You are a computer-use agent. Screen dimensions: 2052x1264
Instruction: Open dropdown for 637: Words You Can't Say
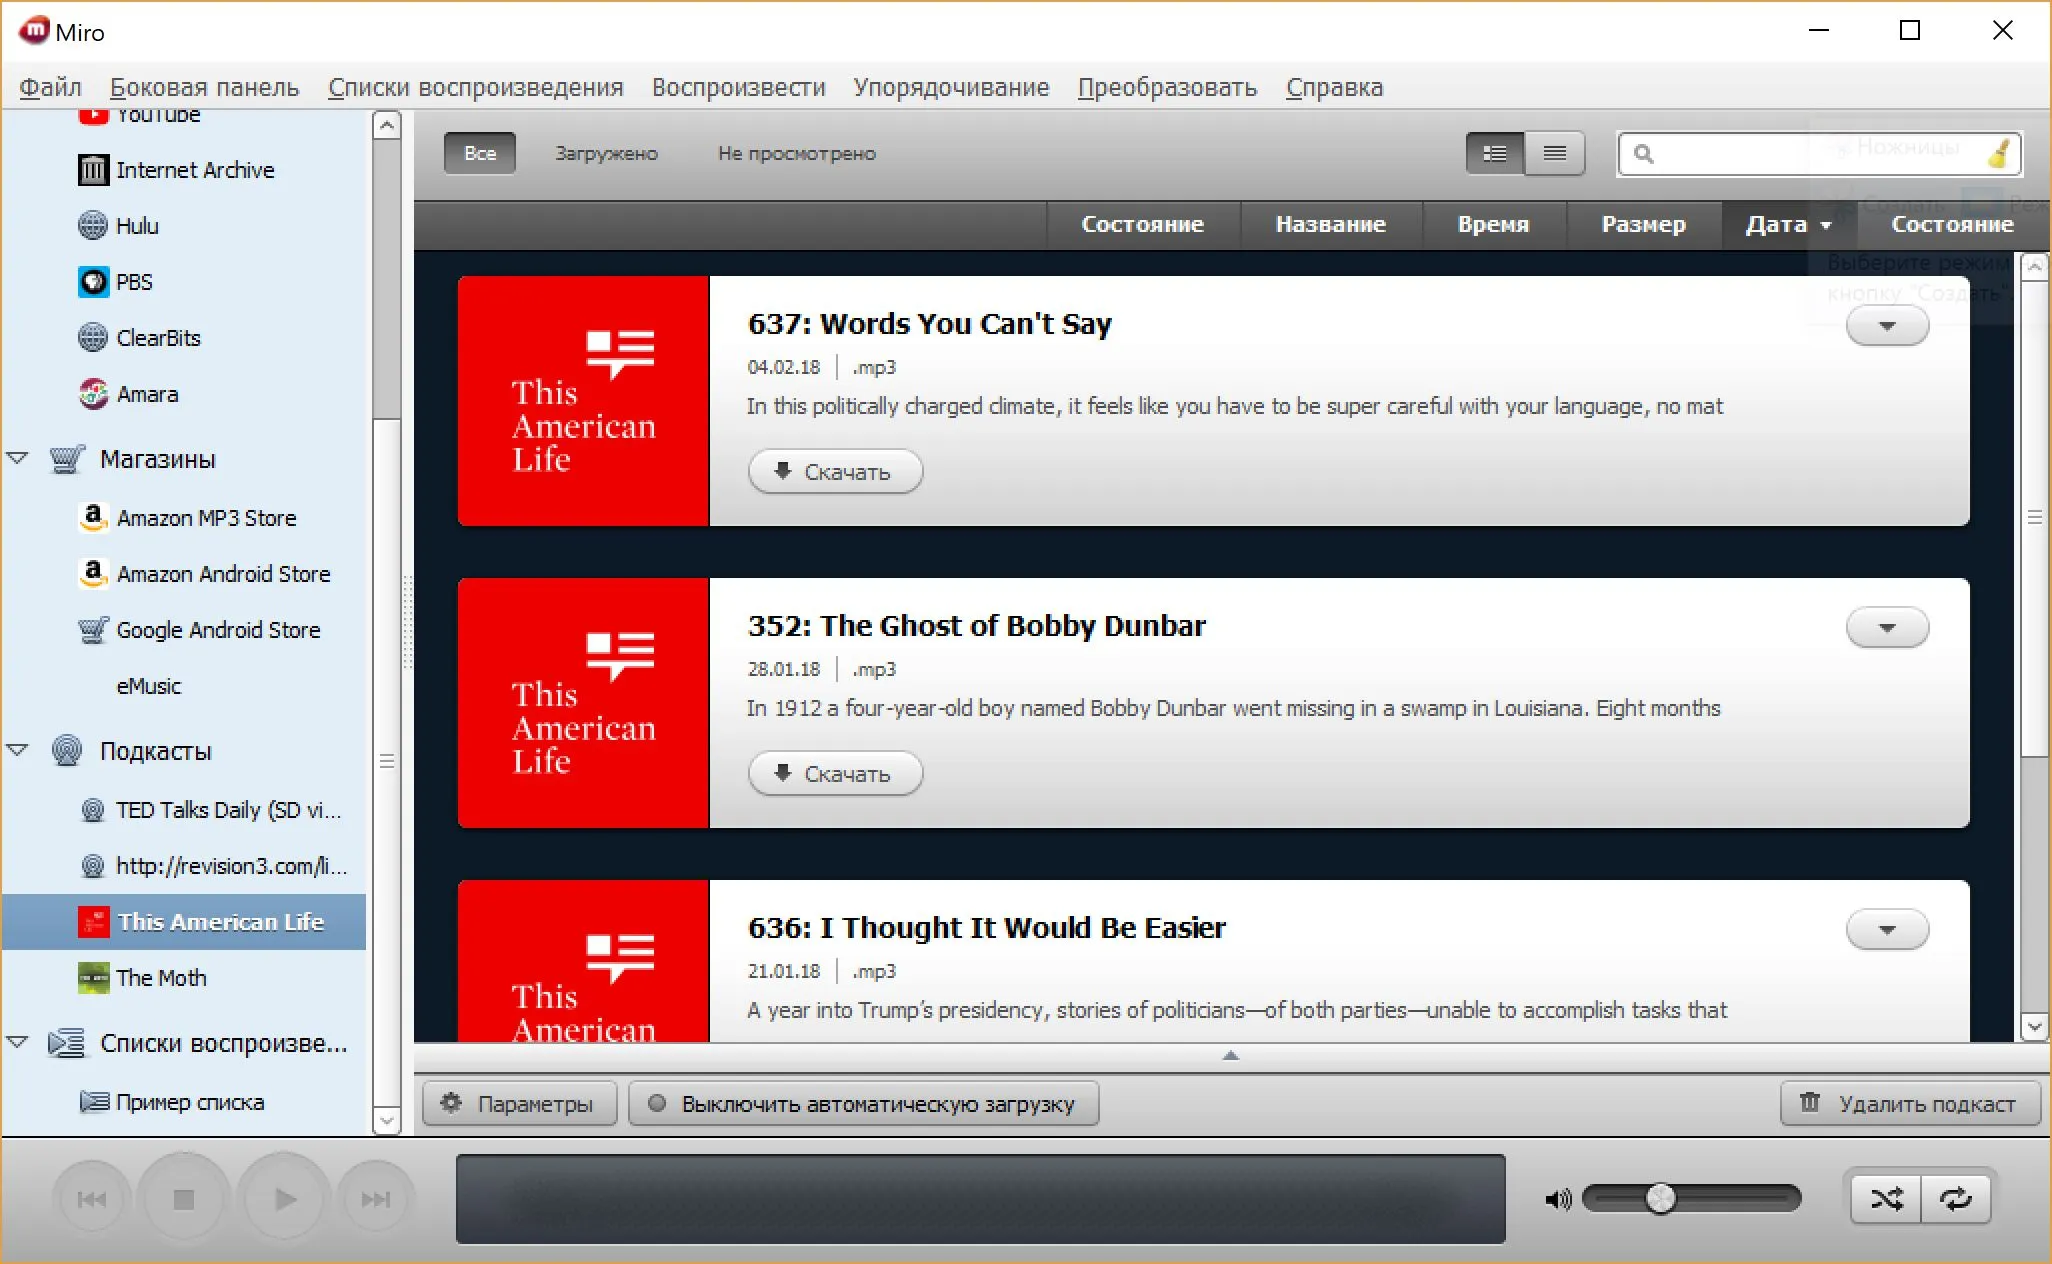pyautogui.click(x=1887, y=326)
